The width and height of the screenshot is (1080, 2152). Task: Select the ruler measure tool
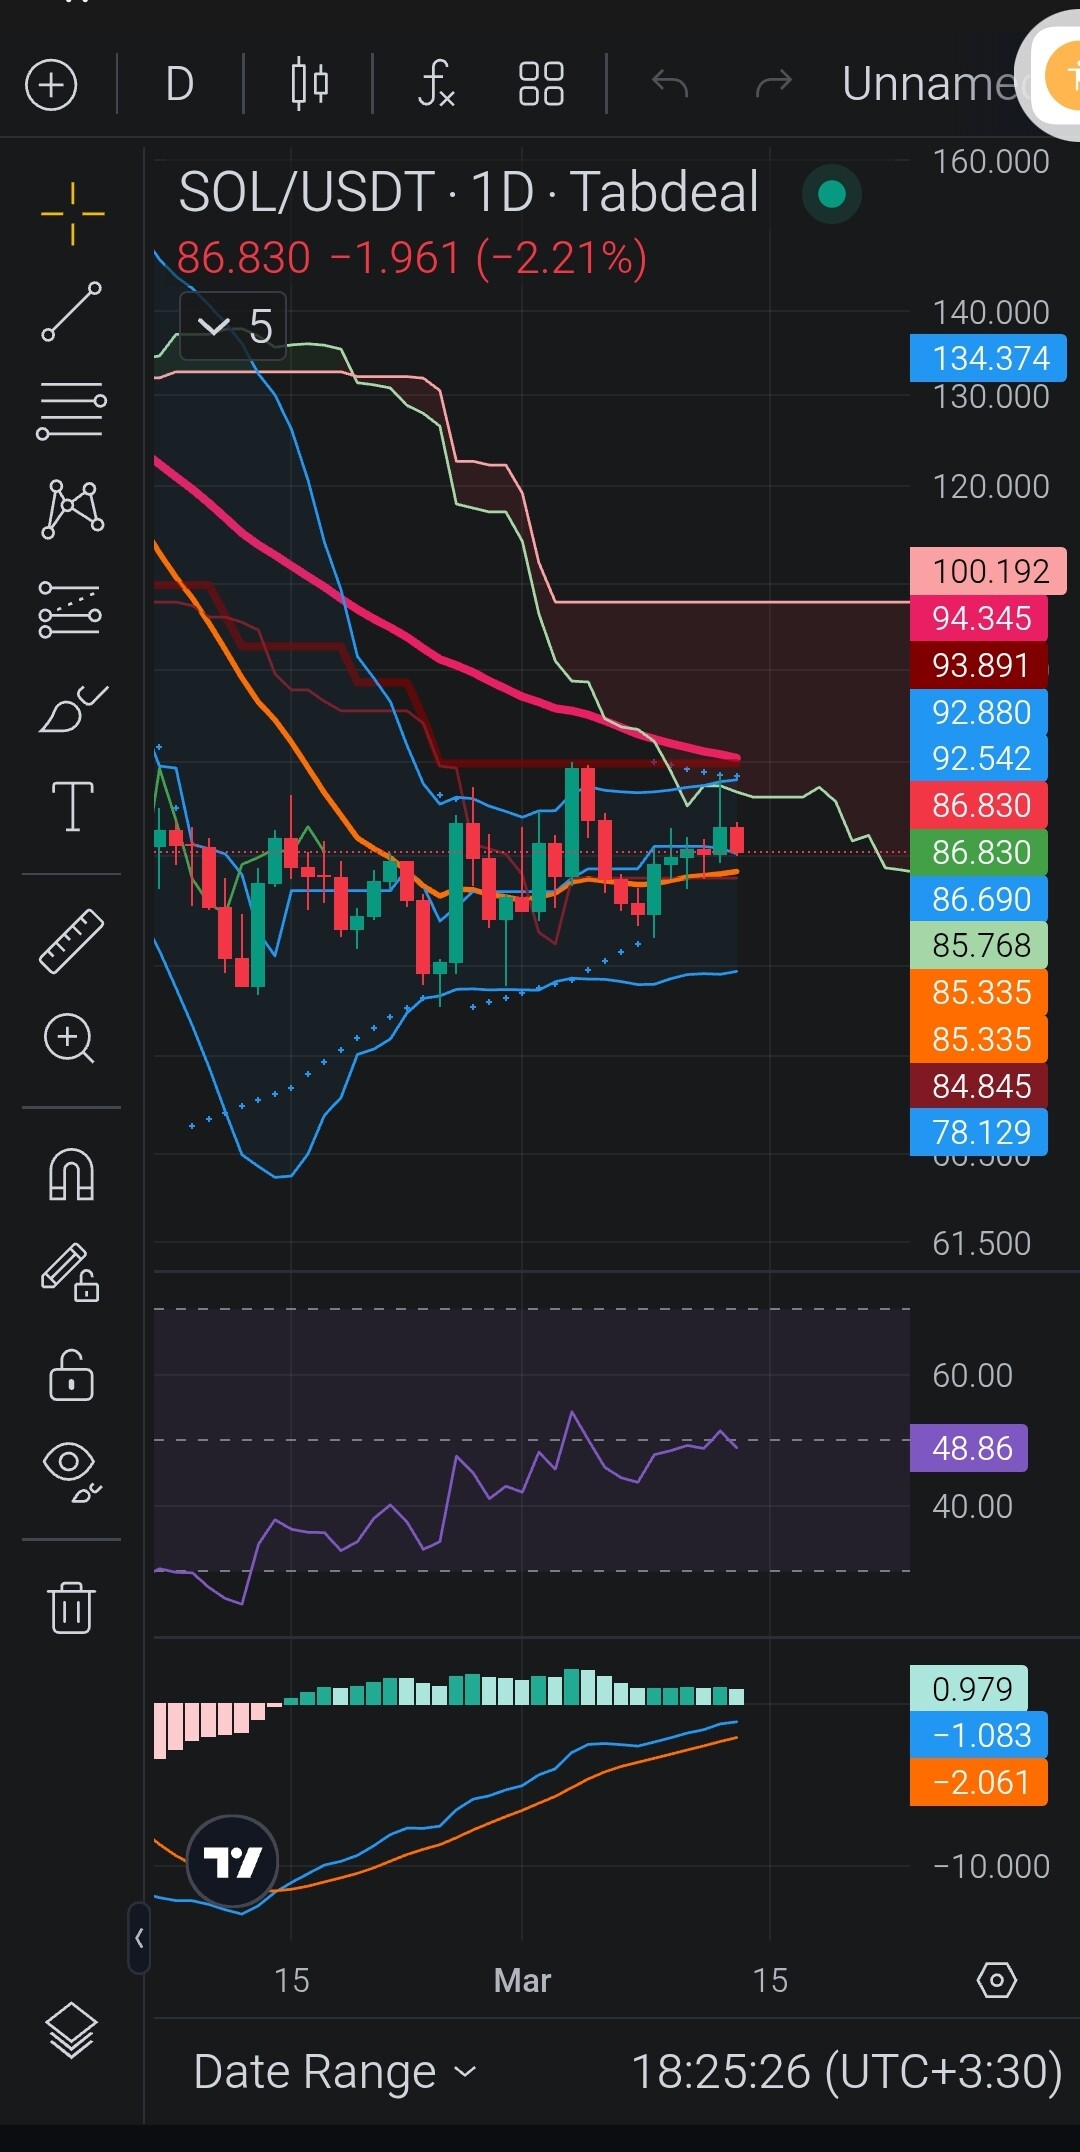pyautogui.click(x=72, y=941)
